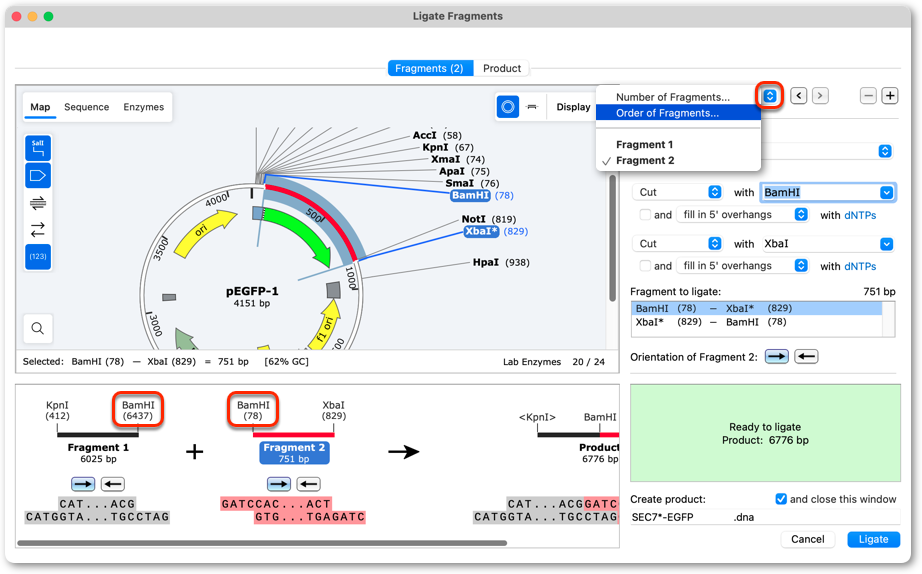
Task: Switch to Product tab
Action: (502, 68)
